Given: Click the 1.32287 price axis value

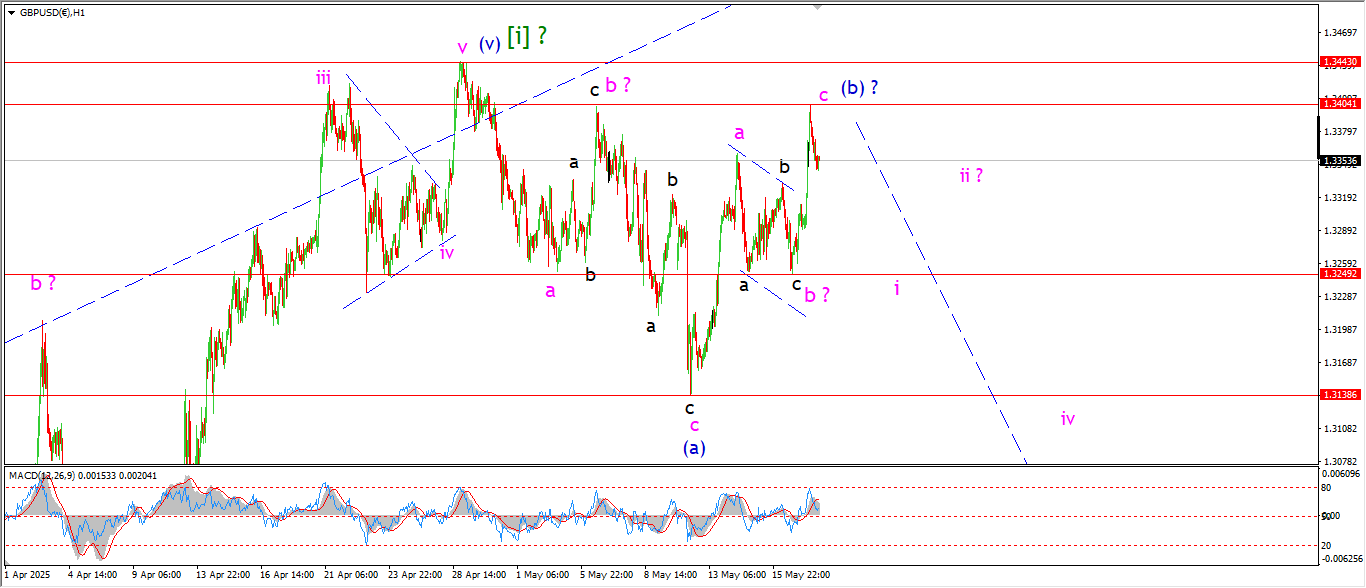Looking at the screenshot, I should point(1339,297).
